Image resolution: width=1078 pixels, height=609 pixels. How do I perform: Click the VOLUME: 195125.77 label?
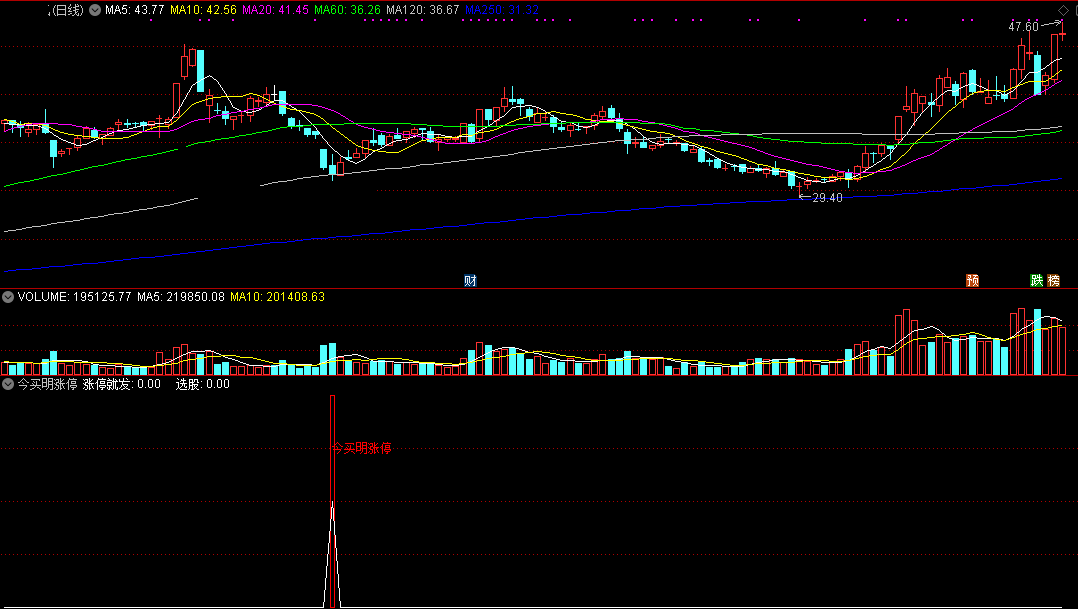[x=74, y=297]
